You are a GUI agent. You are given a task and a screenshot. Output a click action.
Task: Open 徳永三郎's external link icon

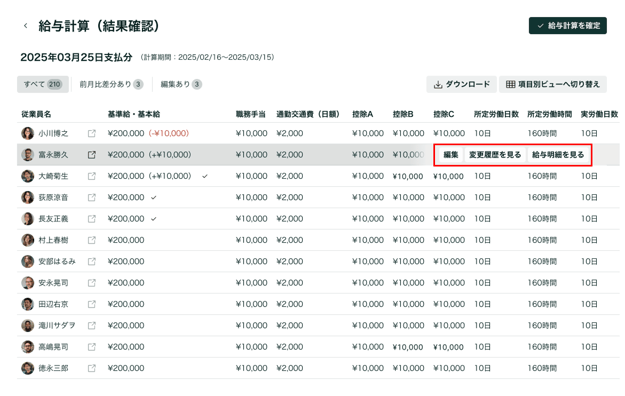point(92,368)
